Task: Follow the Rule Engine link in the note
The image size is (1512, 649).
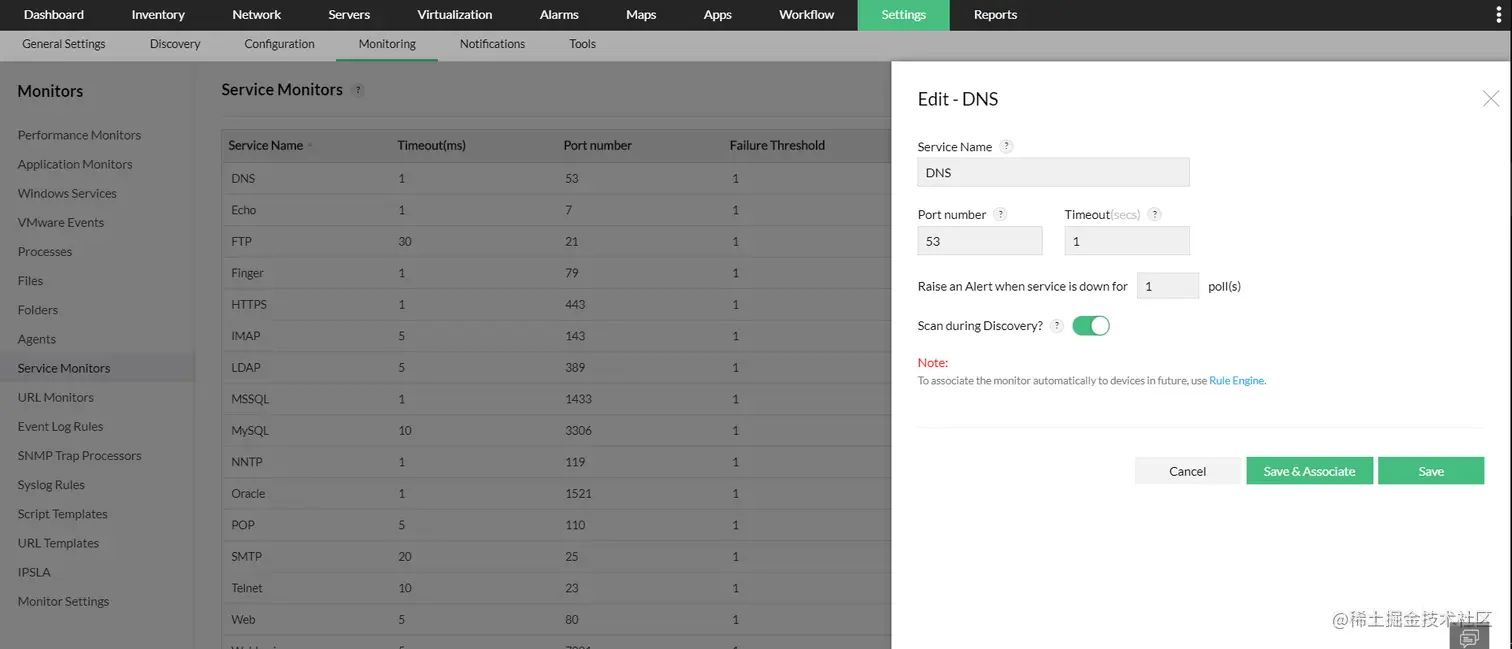Action: tap(1237, 380)
